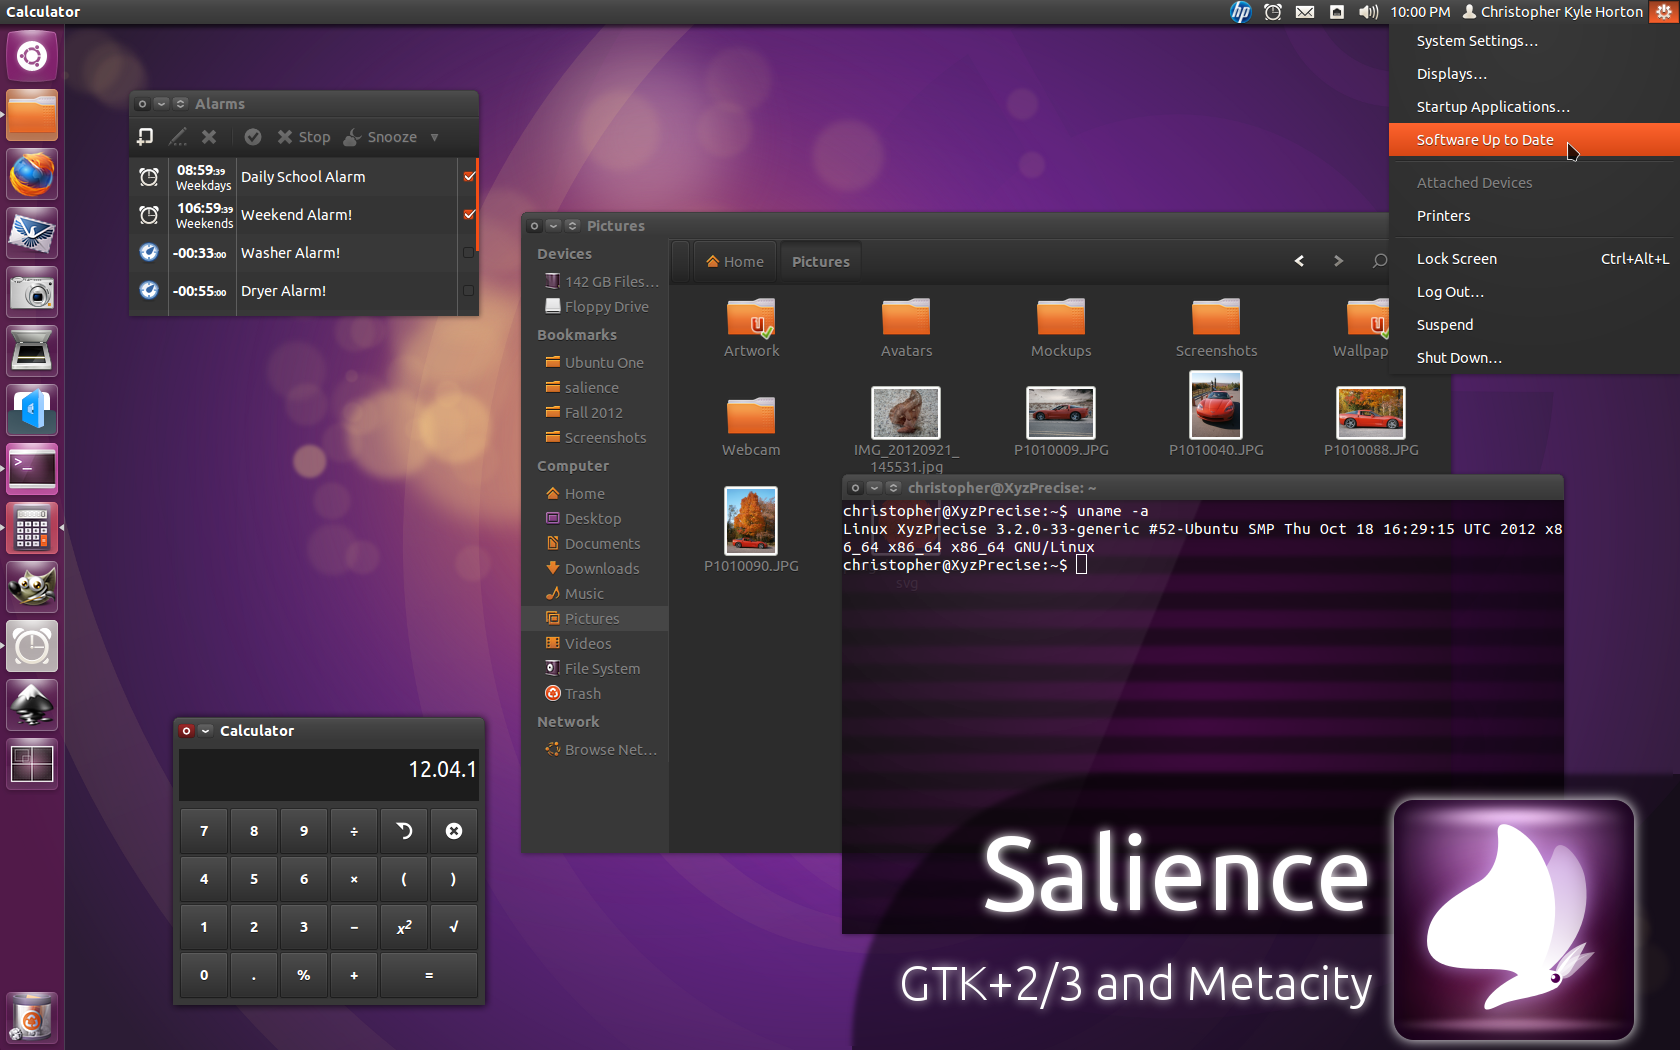The image size is (1680, 1050).
Task: Click the clear button in Calculator
Action: 454,831
